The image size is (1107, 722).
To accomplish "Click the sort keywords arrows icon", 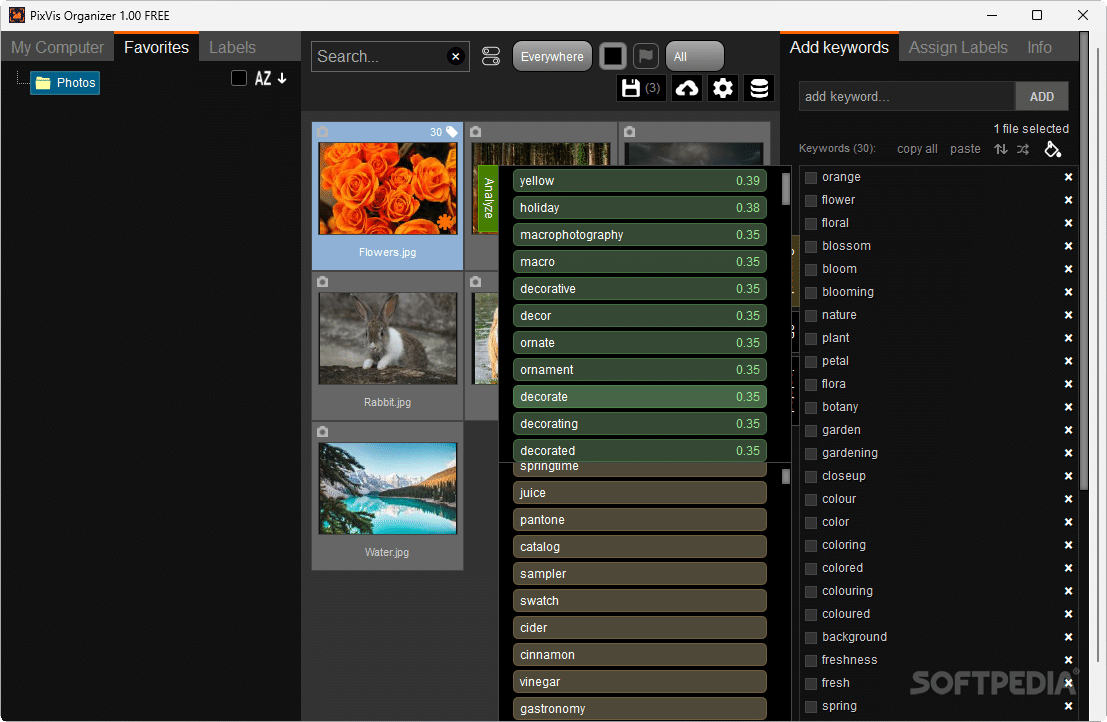I will (1000, 149).
